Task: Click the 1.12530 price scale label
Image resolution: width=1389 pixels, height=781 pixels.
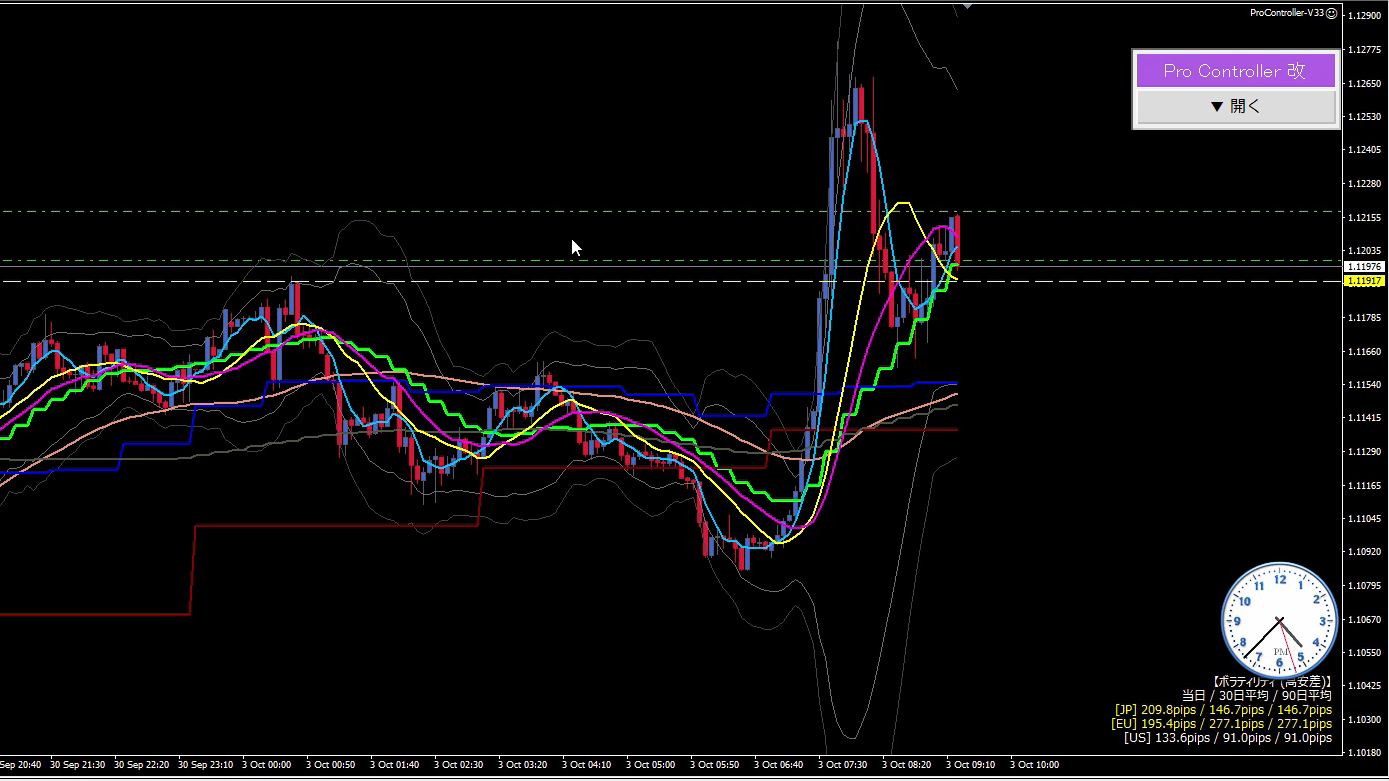Action: 1366,117
